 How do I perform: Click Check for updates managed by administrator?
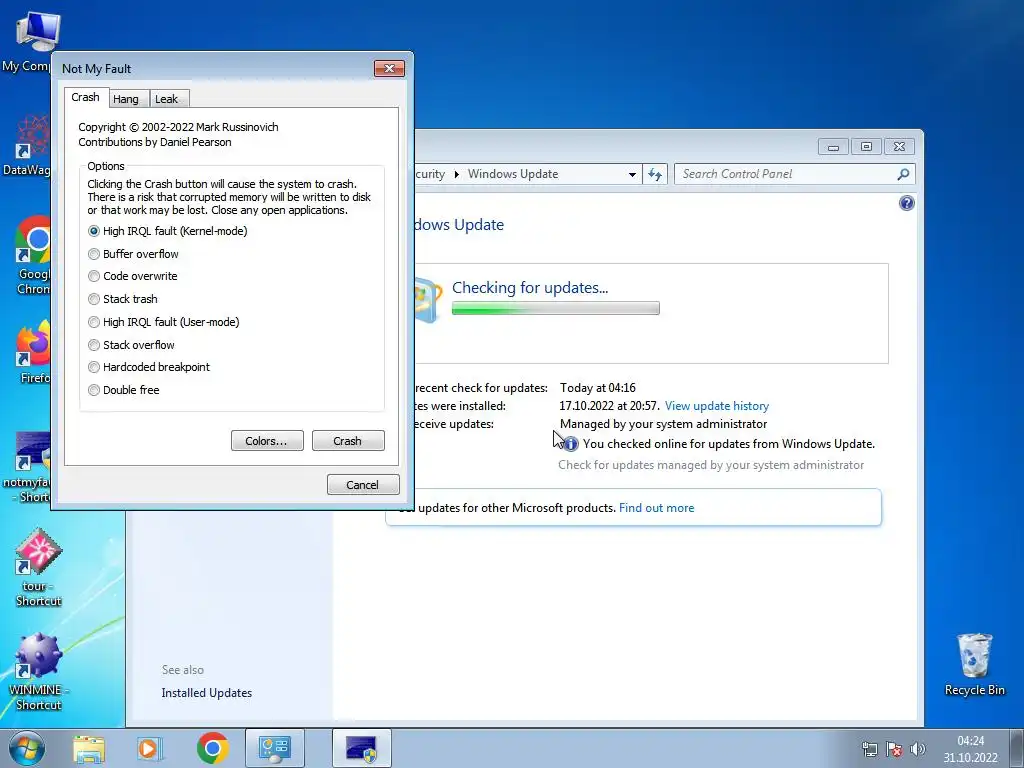(x=711, y=465)
